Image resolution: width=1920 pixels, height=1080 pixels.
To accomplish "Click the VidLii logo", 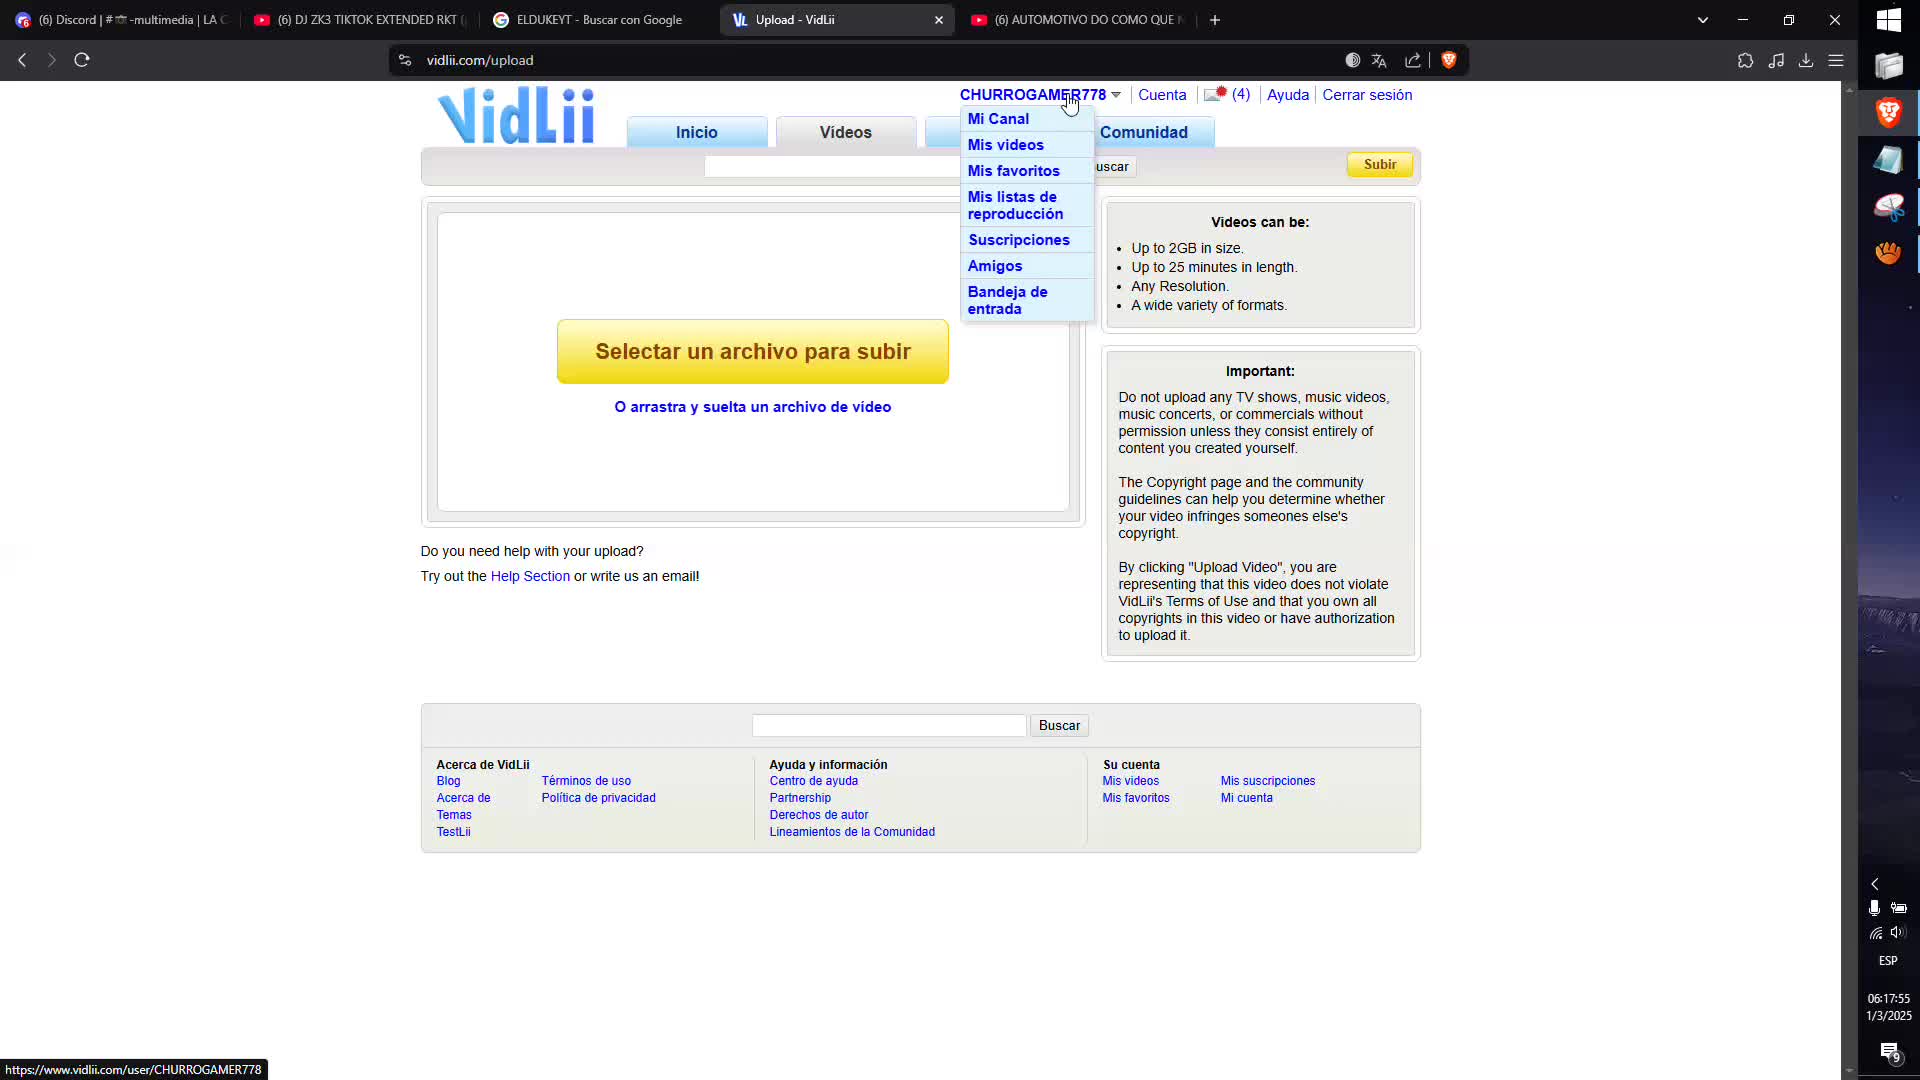I will point(517,115).
